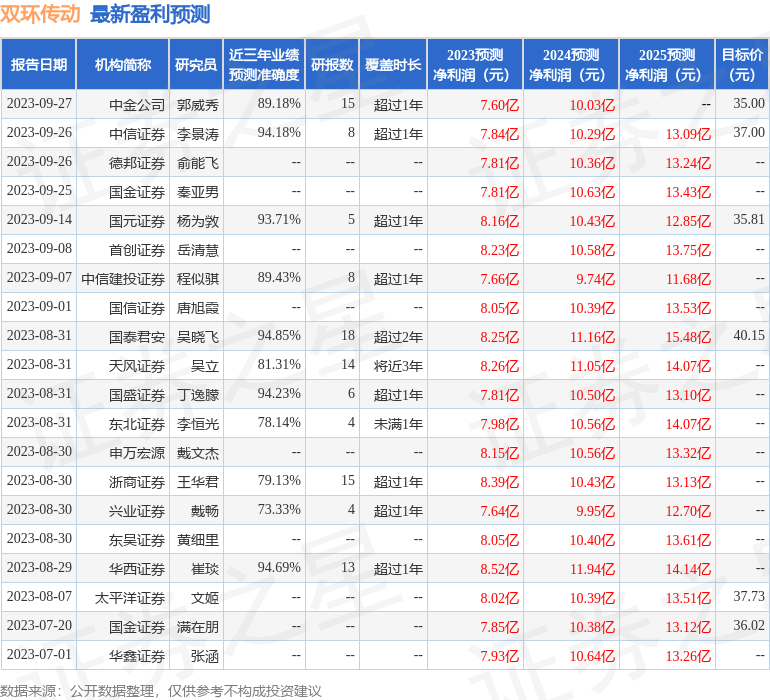Click researcher name 丁逸朦
The width and height of the screenshot is (770, 700).
click(198, 395)
